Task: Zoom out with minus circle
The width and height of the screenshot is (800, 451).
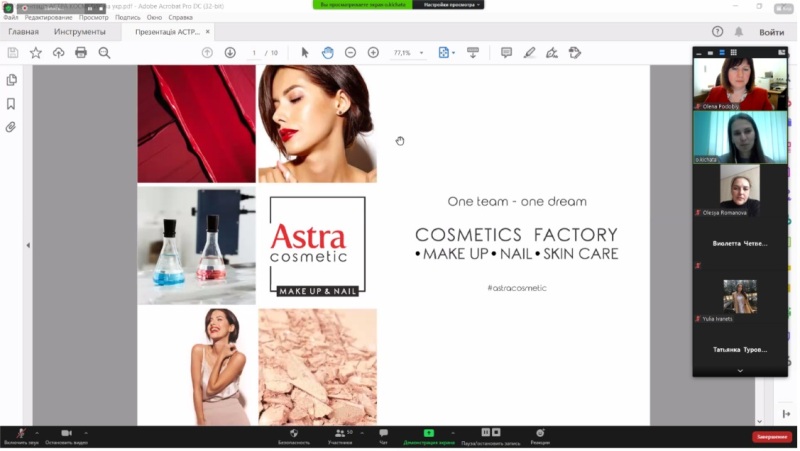Action: pyautogui.click(x=351, y=53)
